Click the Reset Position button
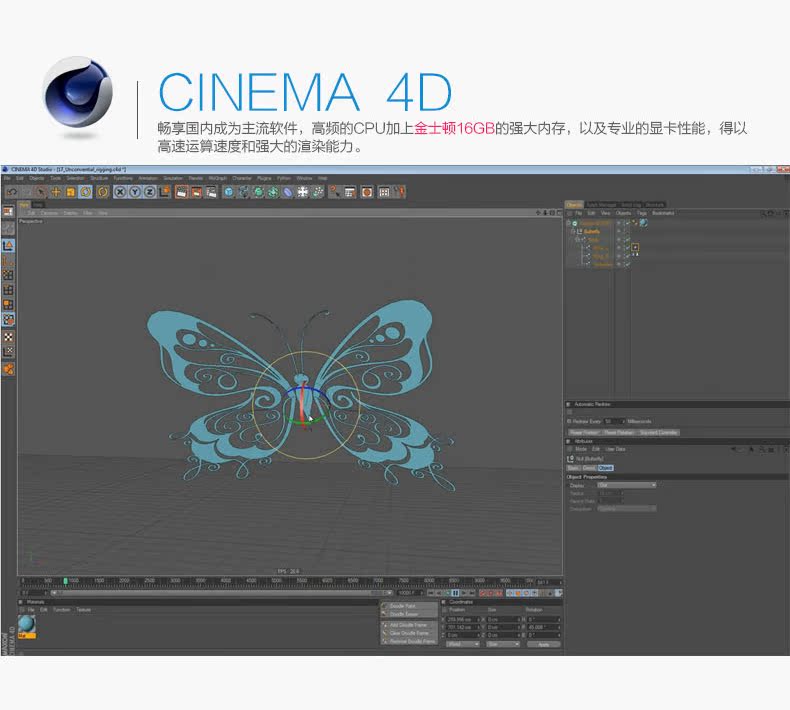 point(584,432)
